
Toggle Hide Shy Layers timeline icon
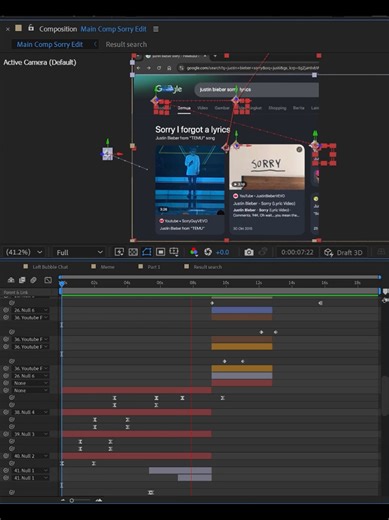[11, 280]
